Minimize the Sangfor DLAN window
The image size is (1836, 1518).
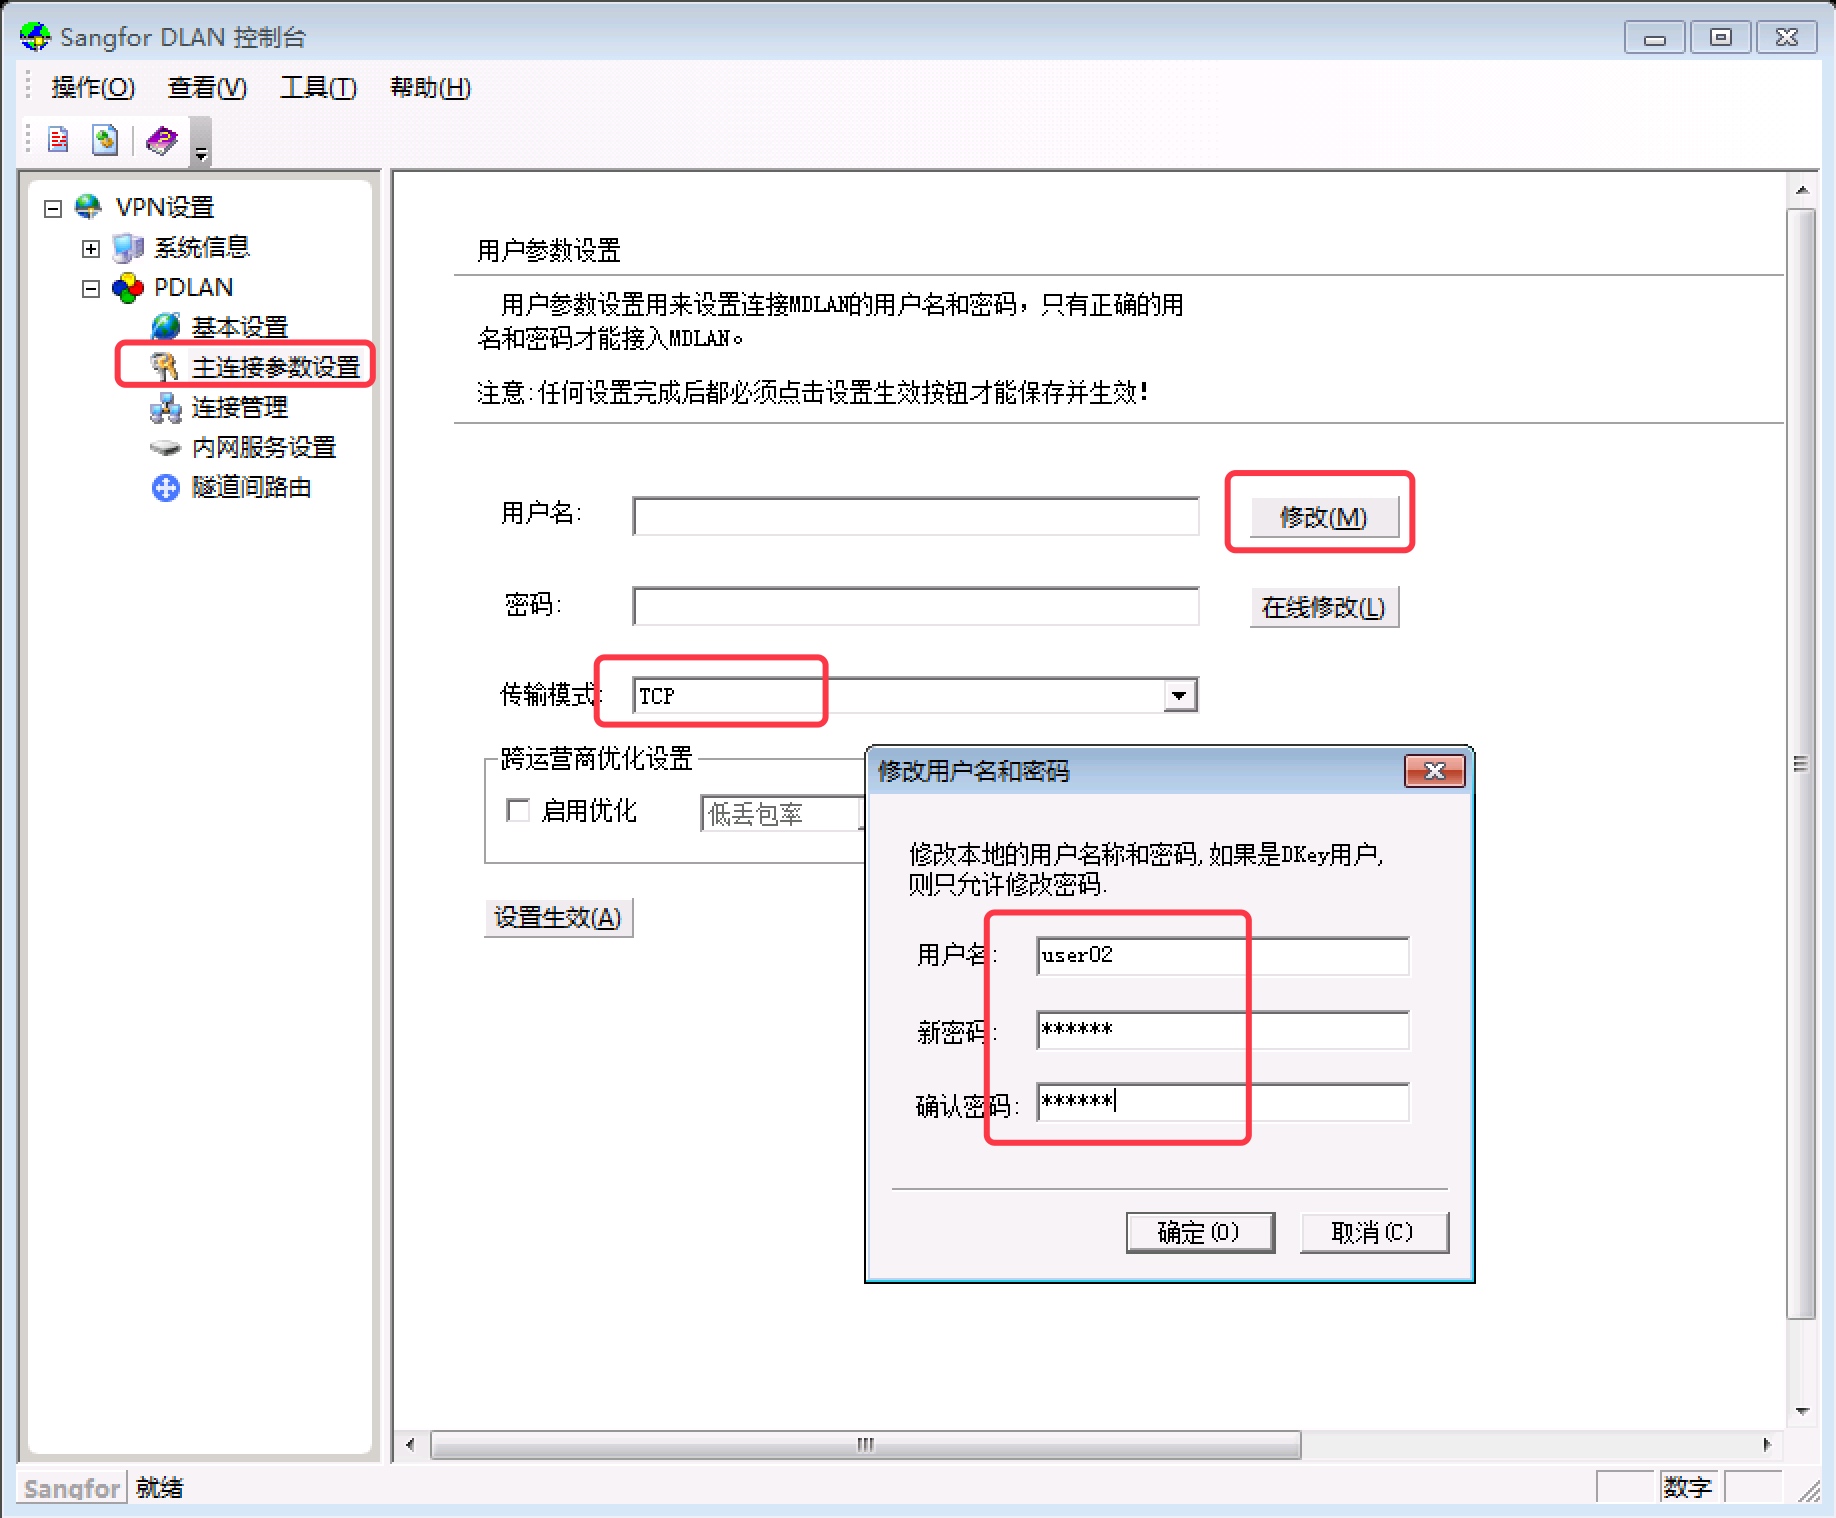pos(1655,38)
